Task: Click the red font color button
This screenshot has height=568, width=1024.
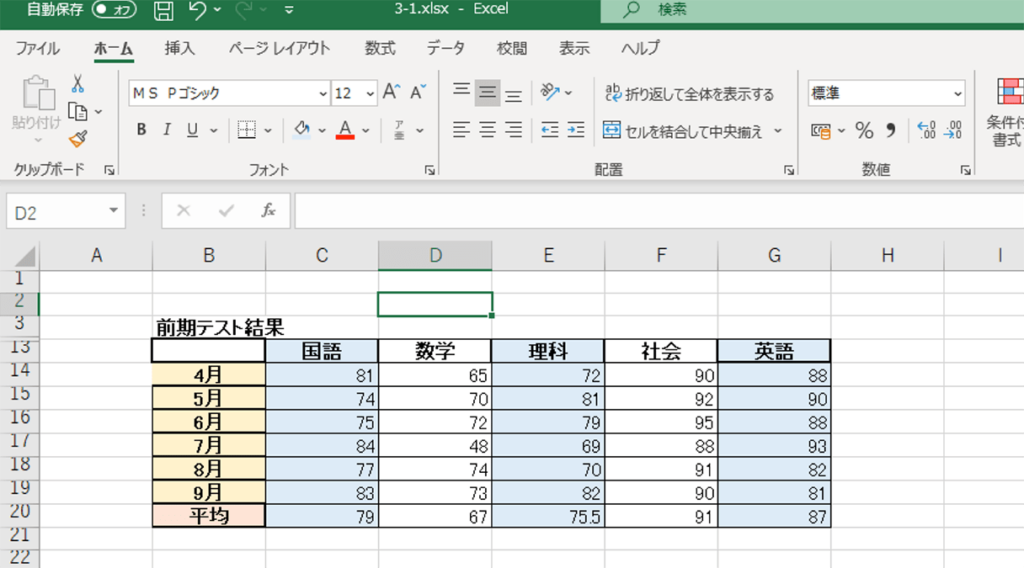Action: click(346, 130)
